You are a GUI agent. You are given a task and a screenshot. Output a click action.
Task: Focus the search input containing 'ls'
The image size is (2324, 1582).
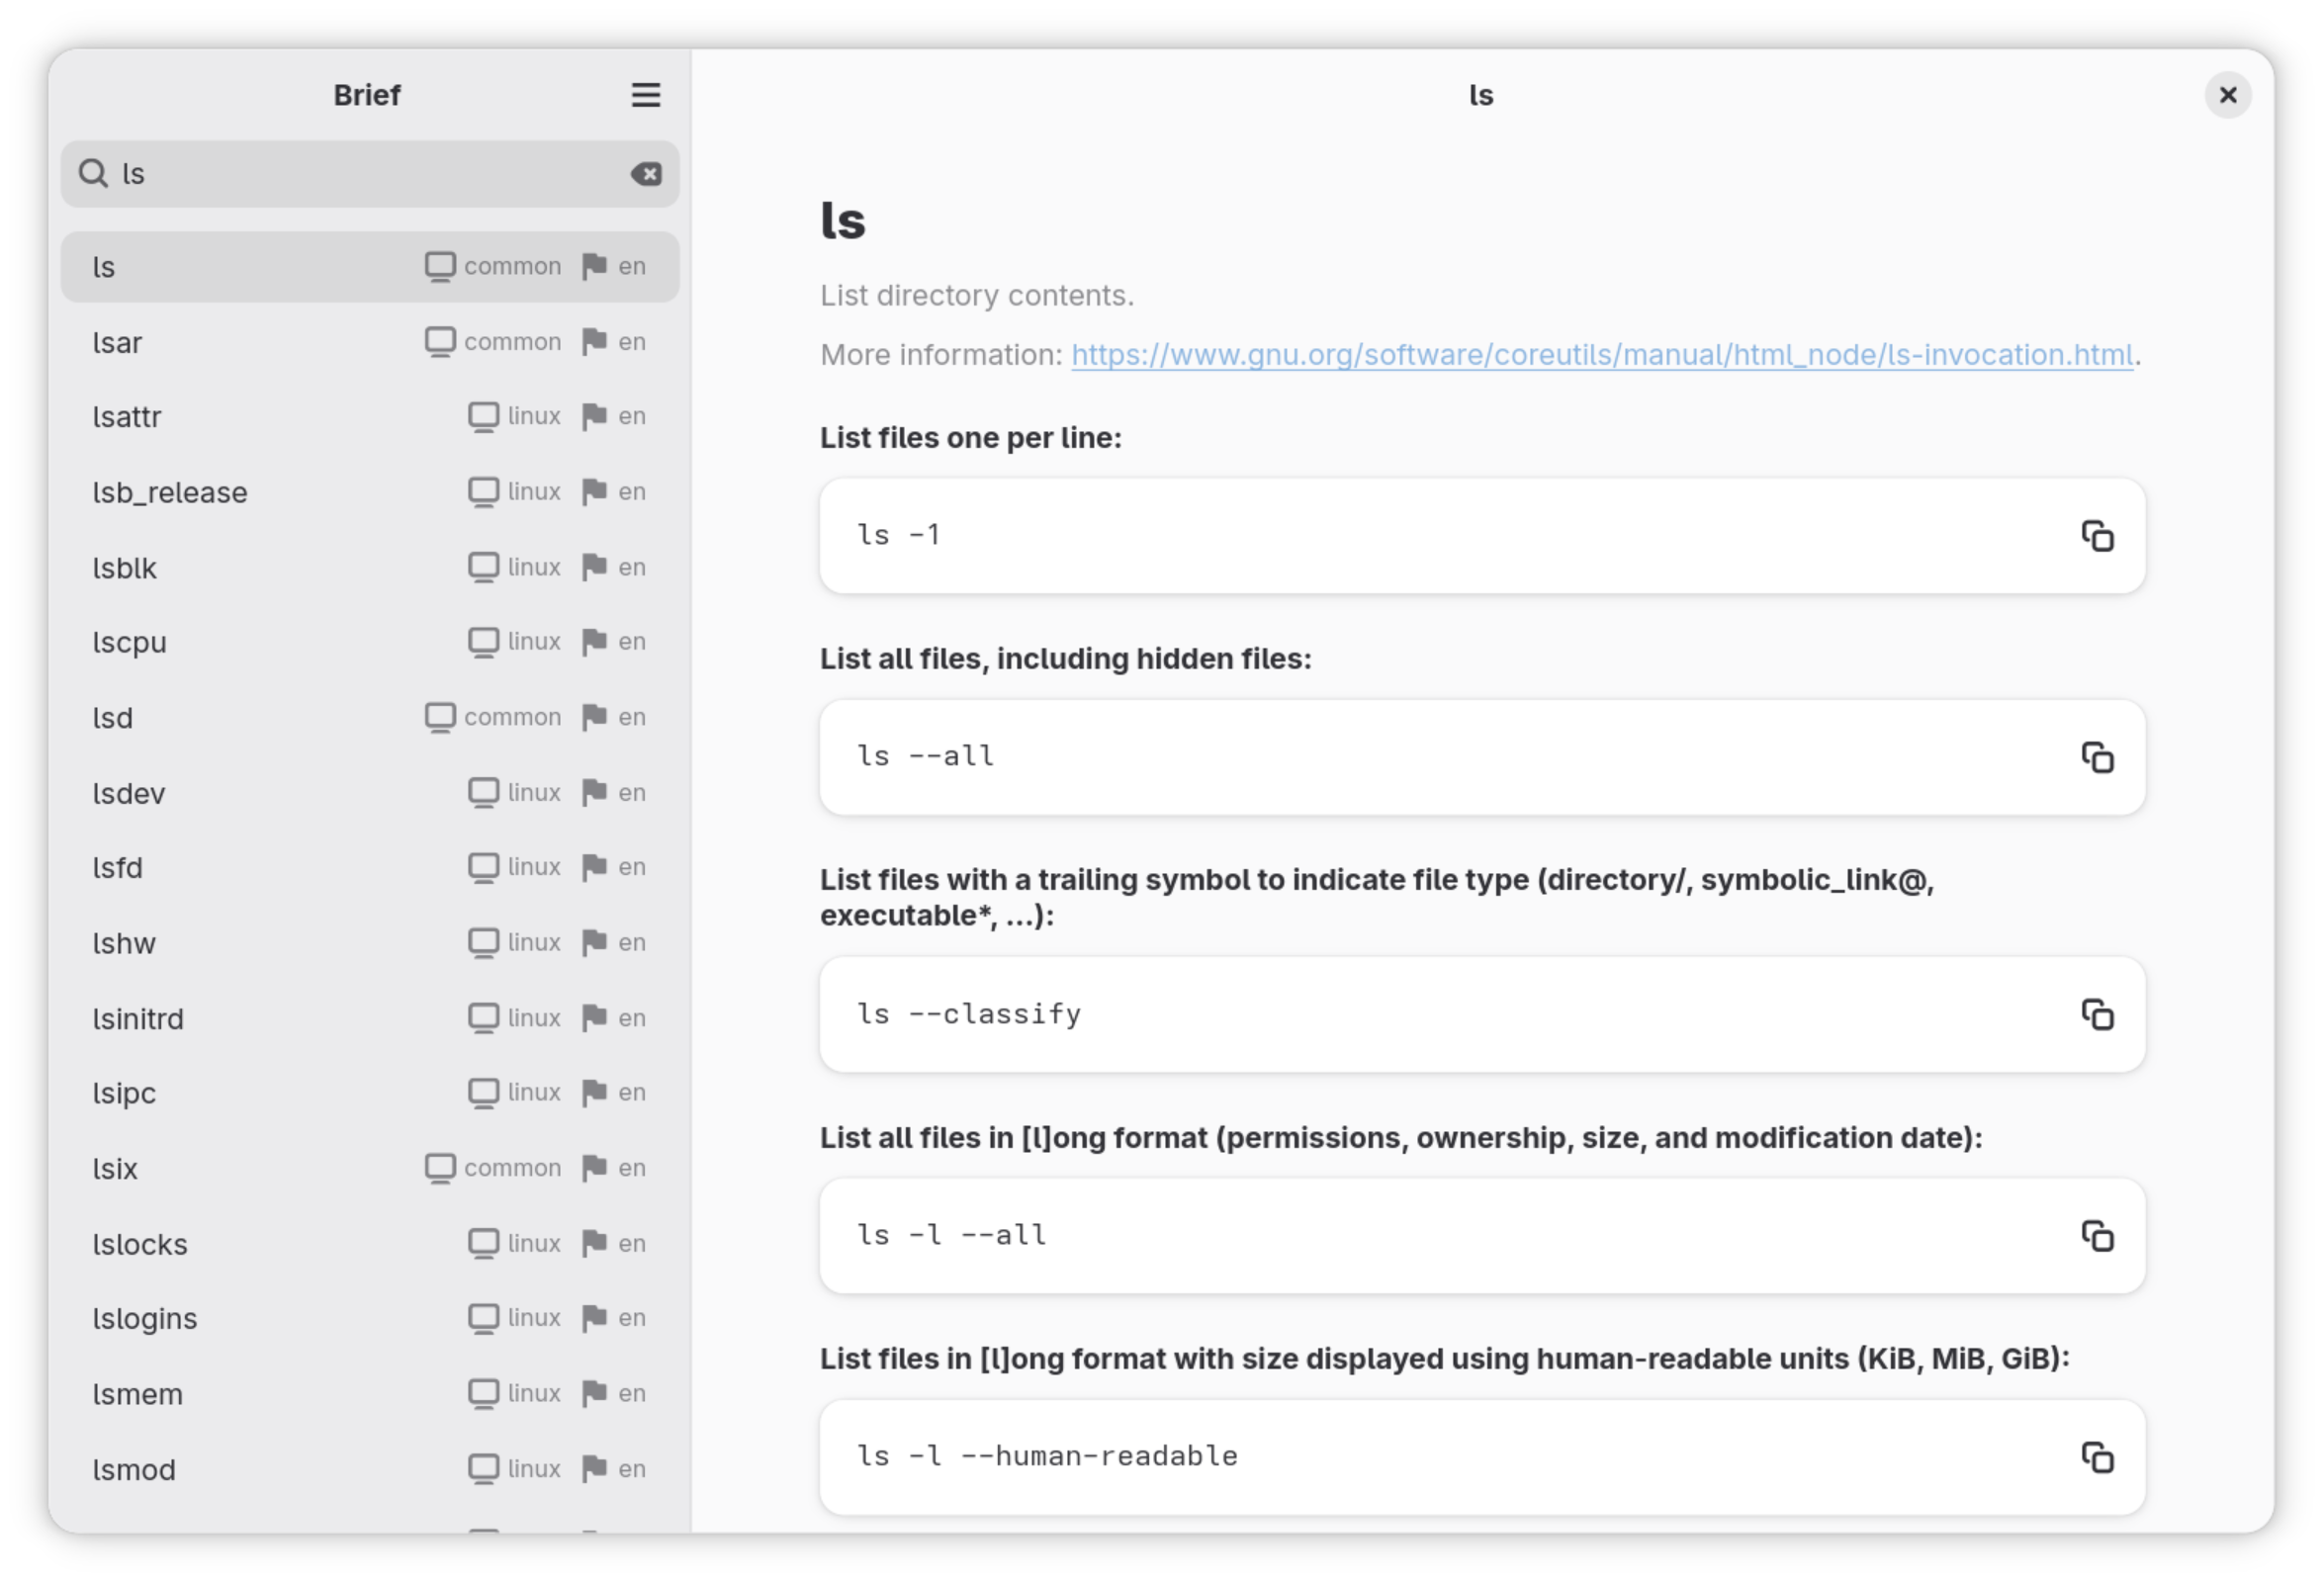(x=360, y=174)
